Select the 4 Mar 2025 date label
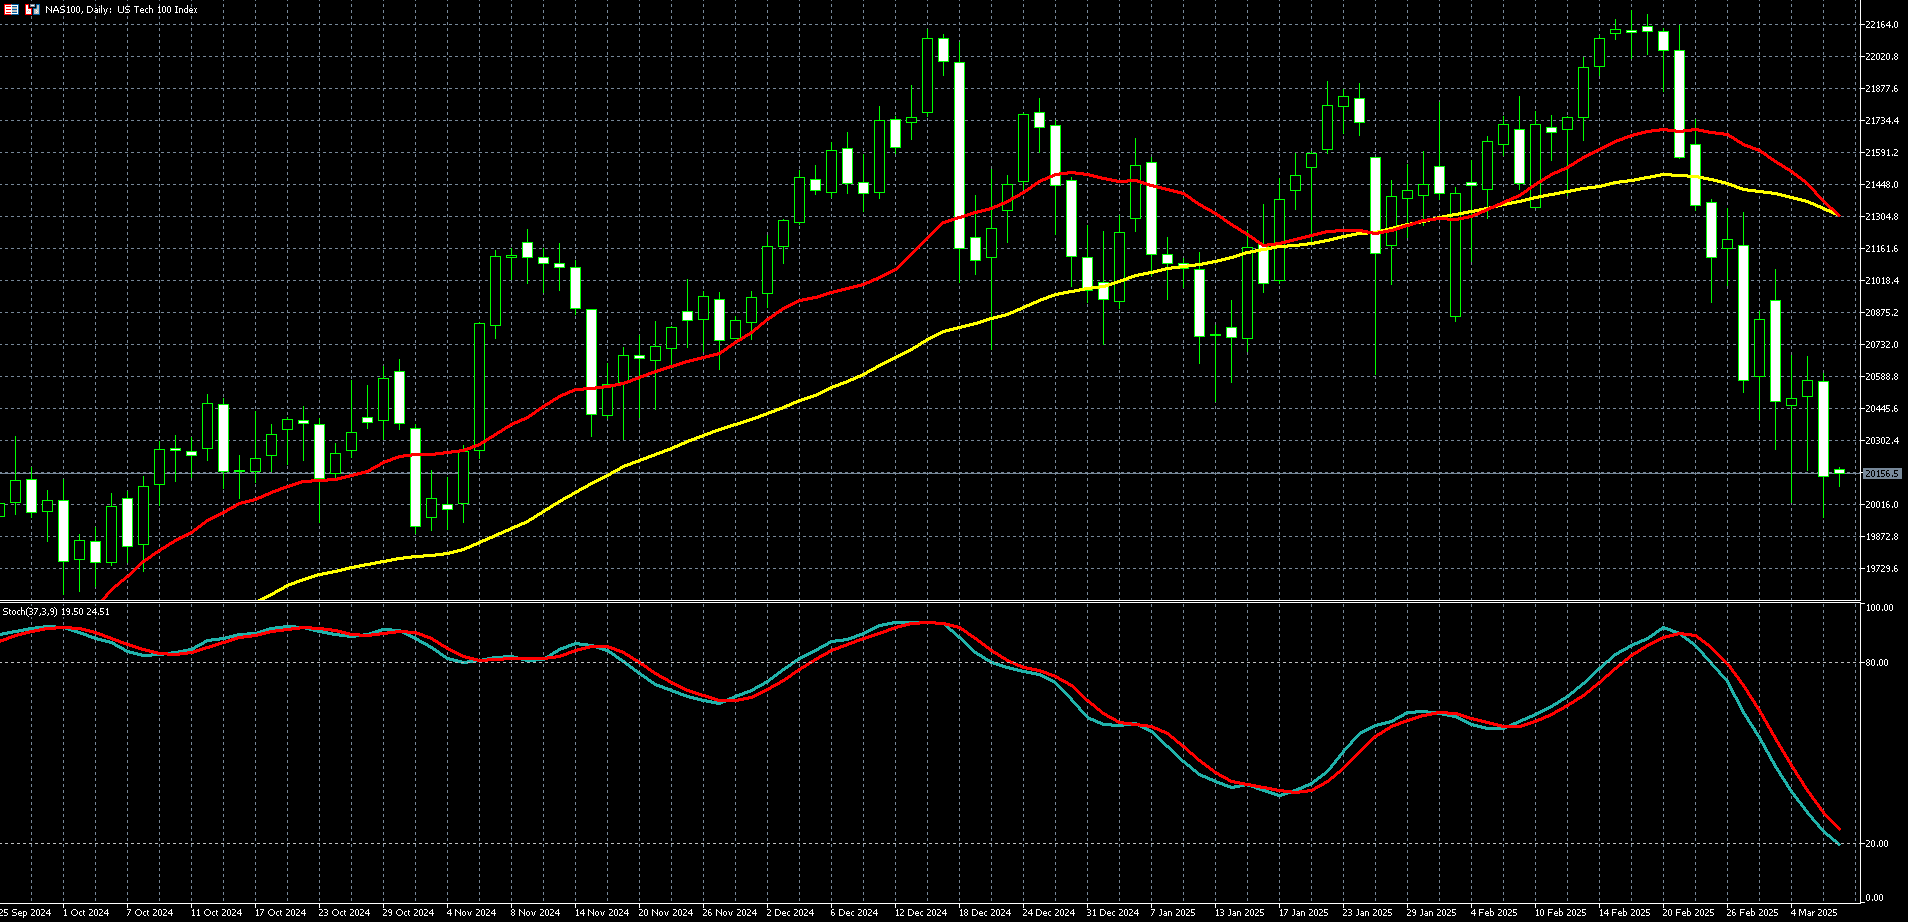 point(1813,912)
